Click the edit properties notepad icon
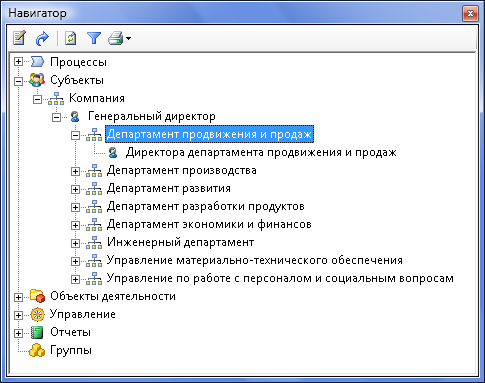Screen dimensions: 485x383 click(x=19, y=38)
